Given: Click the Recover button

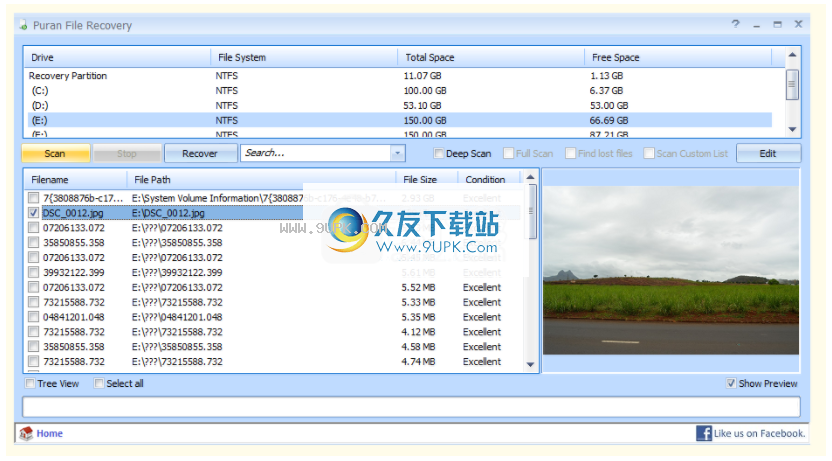Looking at the screenshot, I should pos(200,153).
